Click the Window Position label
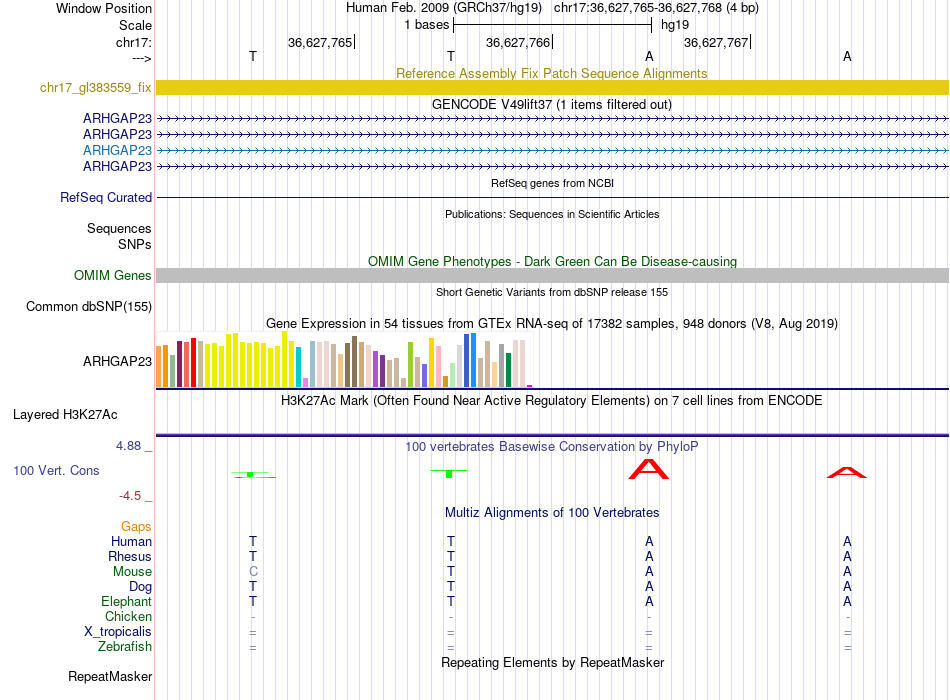Viewport: 950px width, 700px height. [104, 8]
